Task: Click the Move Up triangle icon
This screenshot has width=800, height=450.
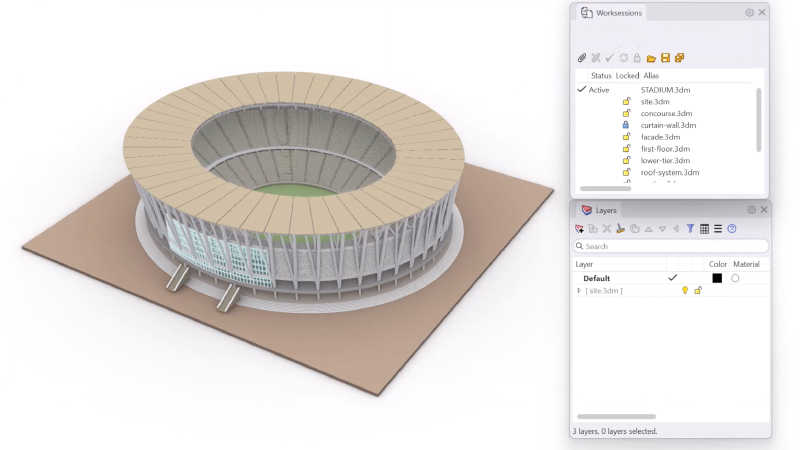Action: 648,230
